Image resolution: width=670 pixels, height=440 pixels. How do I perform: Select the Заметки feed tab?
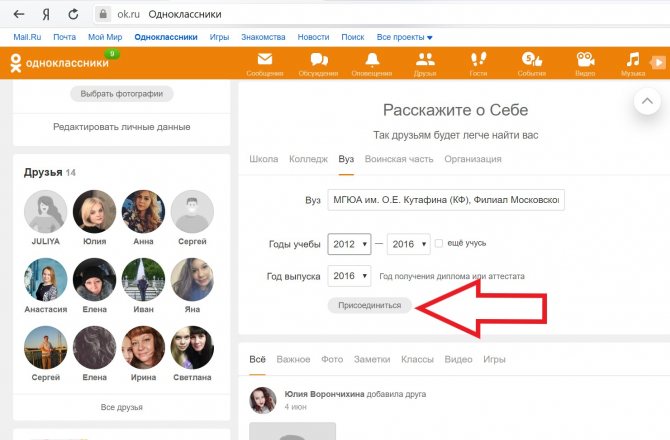(372, 359)
